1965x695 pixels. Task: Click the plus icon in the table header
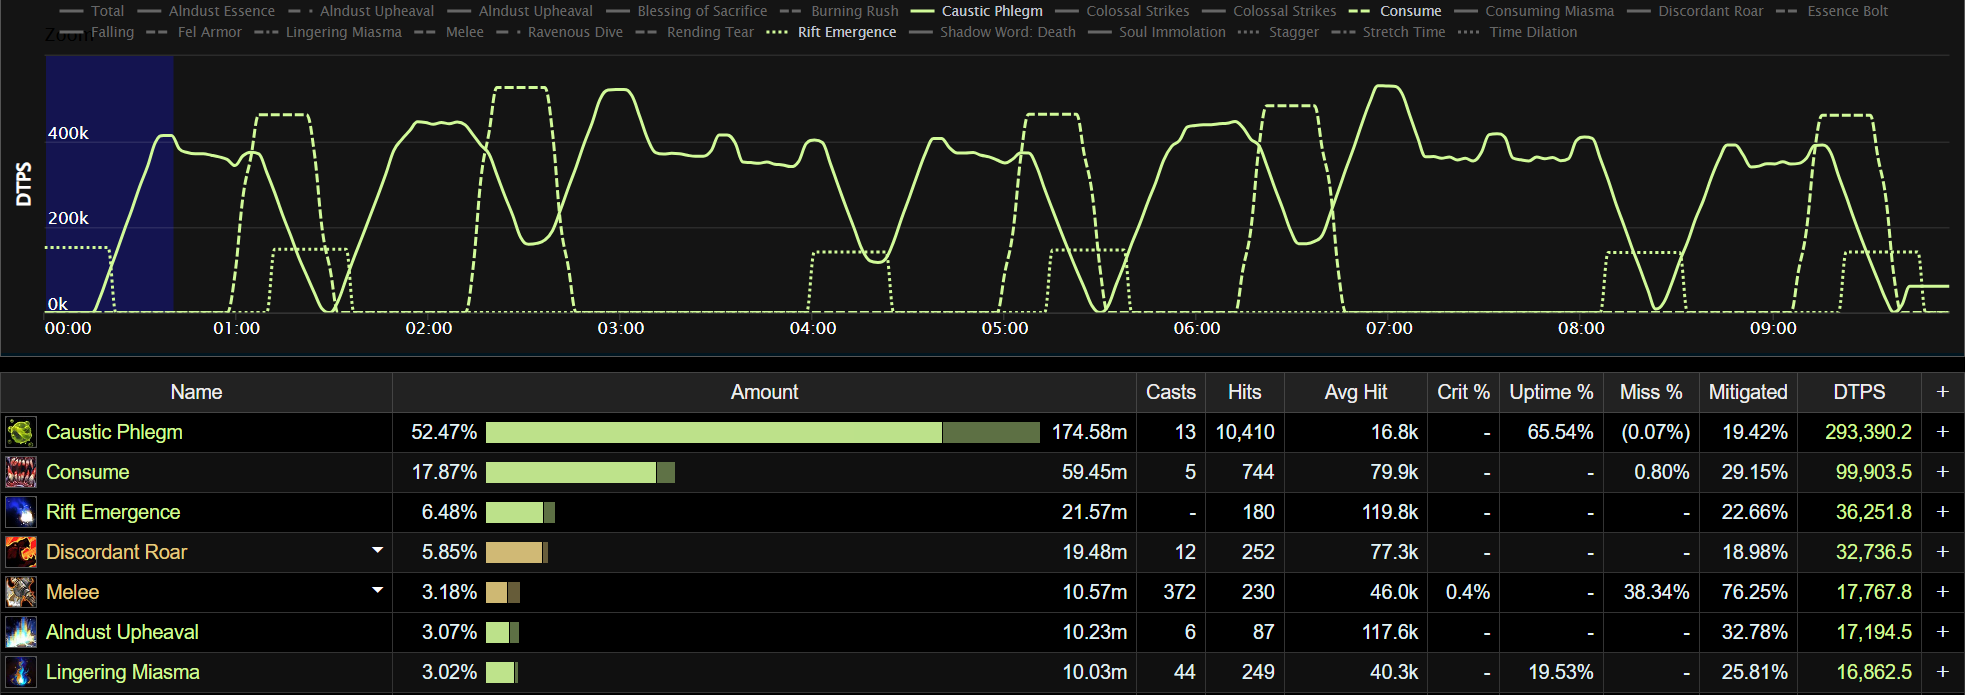click(1942, 392)
